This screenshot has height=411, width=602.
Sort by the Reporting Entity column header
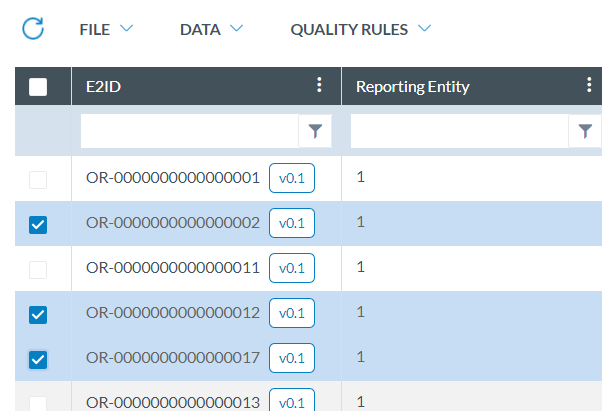pos(413,87)
